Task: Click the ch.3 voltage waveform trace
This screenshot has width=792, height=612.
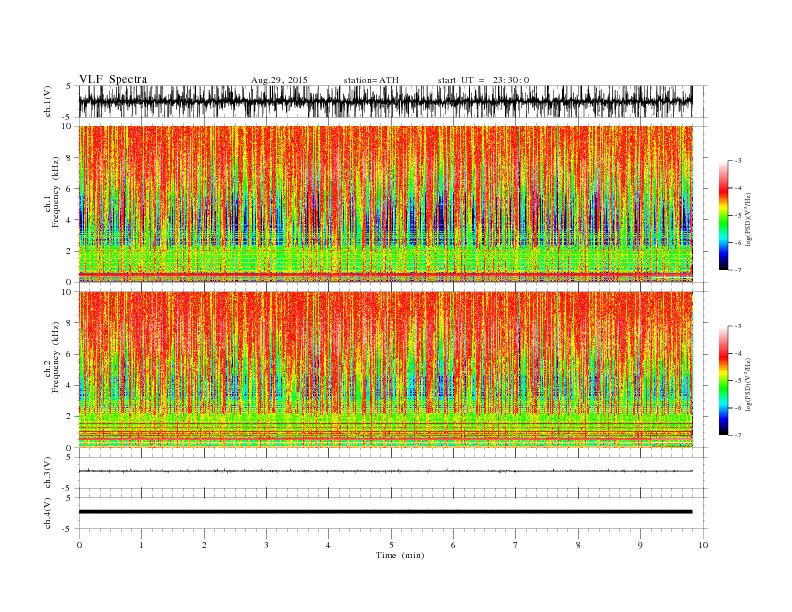Action: pos(385,471)
